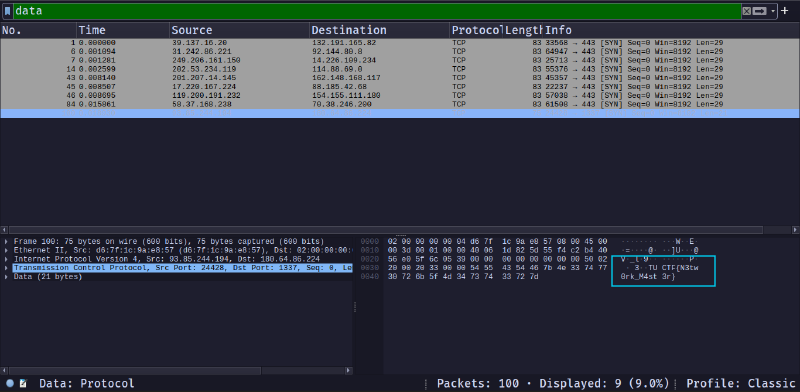Sort packets by the Length column header
Viewport: 800px width, 392px height.
[x=523, y=30]
